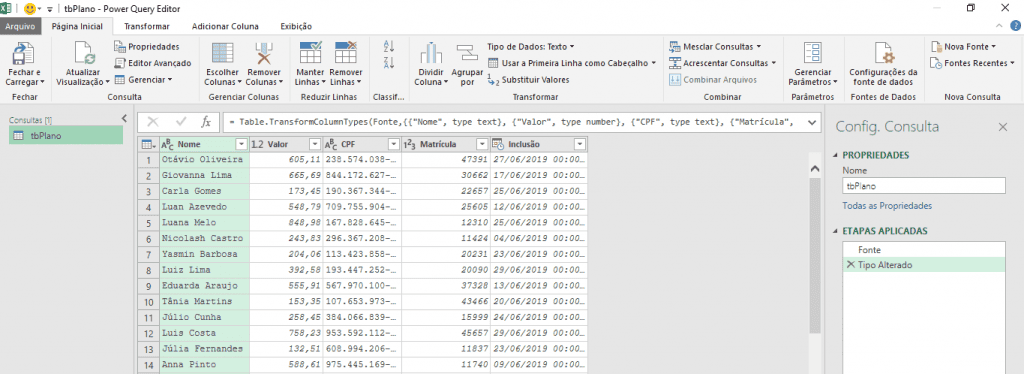Delete the Tipo Alterado step with X
This screenshot has height=374, width=1024.
pyautogui.click(x=850, y=264)
